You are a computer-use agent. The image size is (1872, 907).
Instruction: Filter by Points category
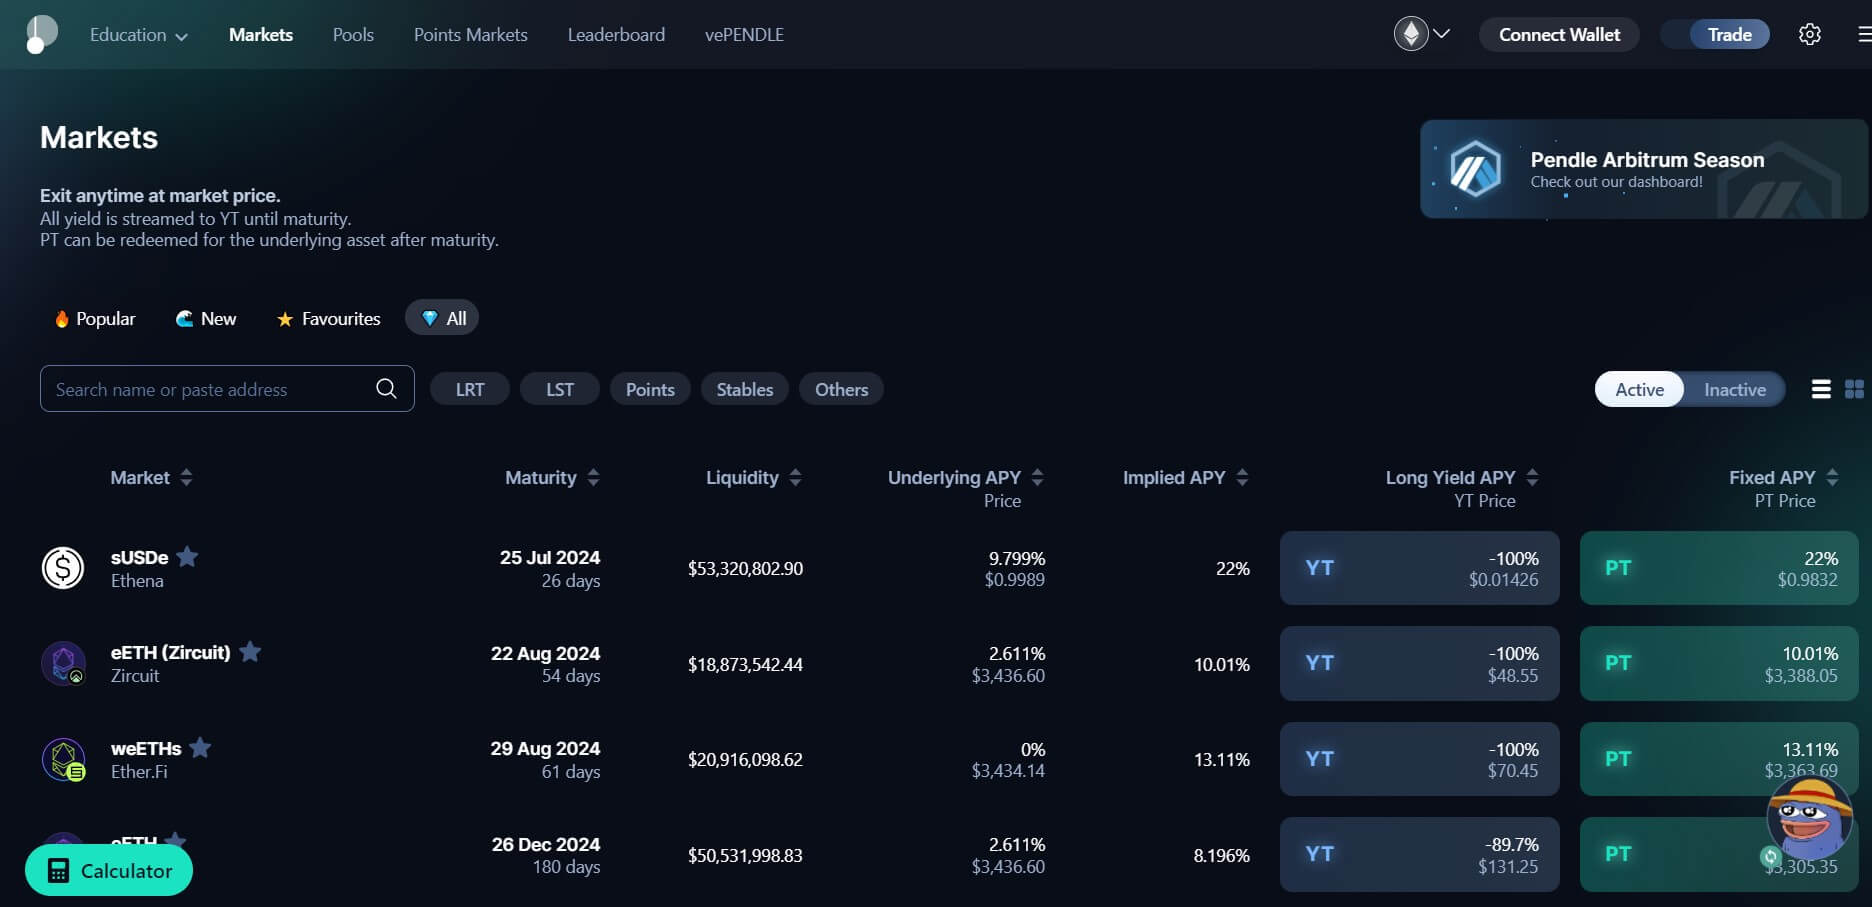[650, 389]
